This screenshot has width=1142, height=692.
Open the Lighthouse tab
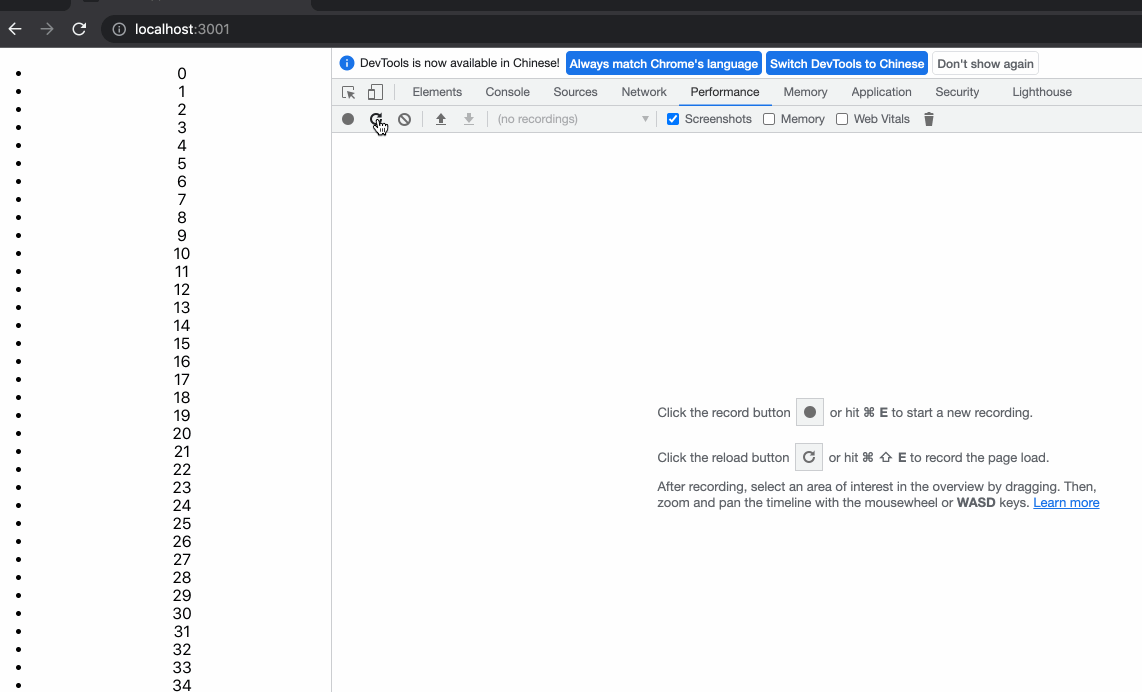click(1041, 91)
